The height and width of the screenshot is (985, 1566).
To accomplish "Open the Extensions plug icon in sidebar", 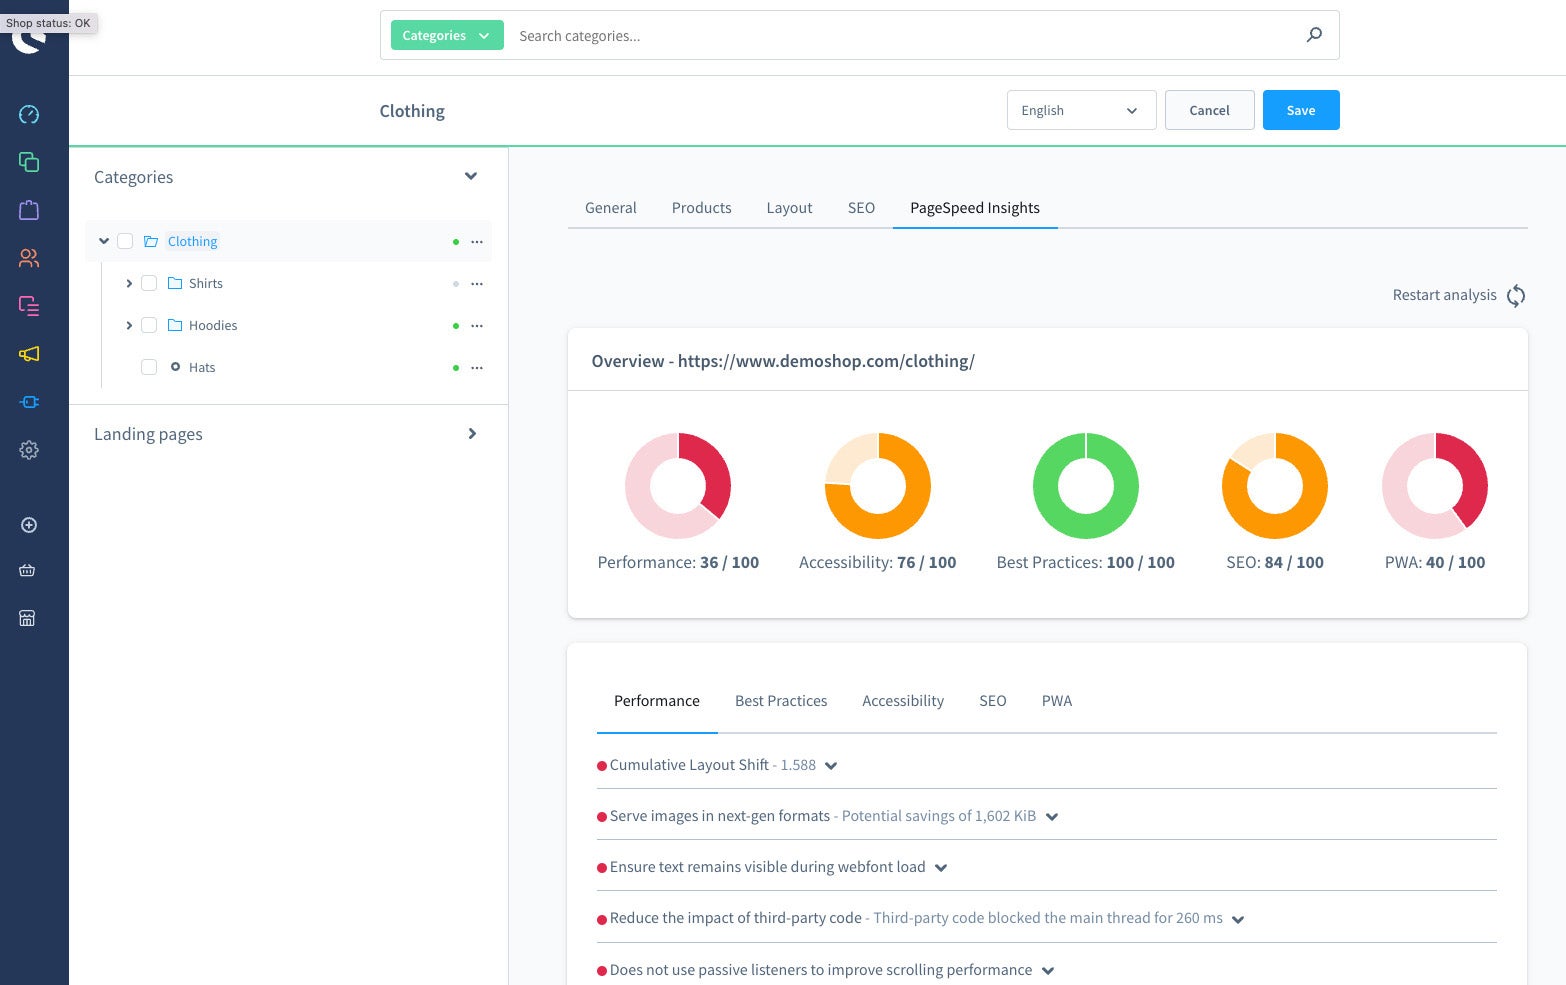I will tap(29, 402).
